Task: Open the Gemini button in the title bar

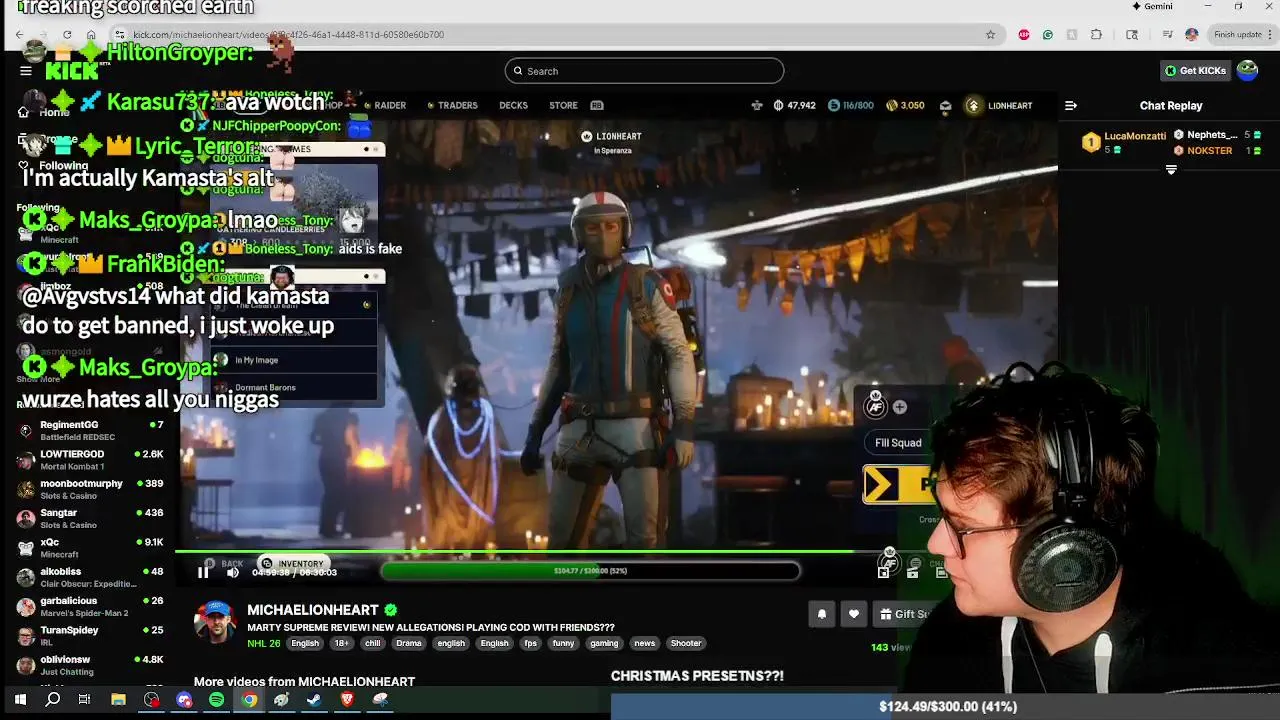Action: pos(1152,6)
